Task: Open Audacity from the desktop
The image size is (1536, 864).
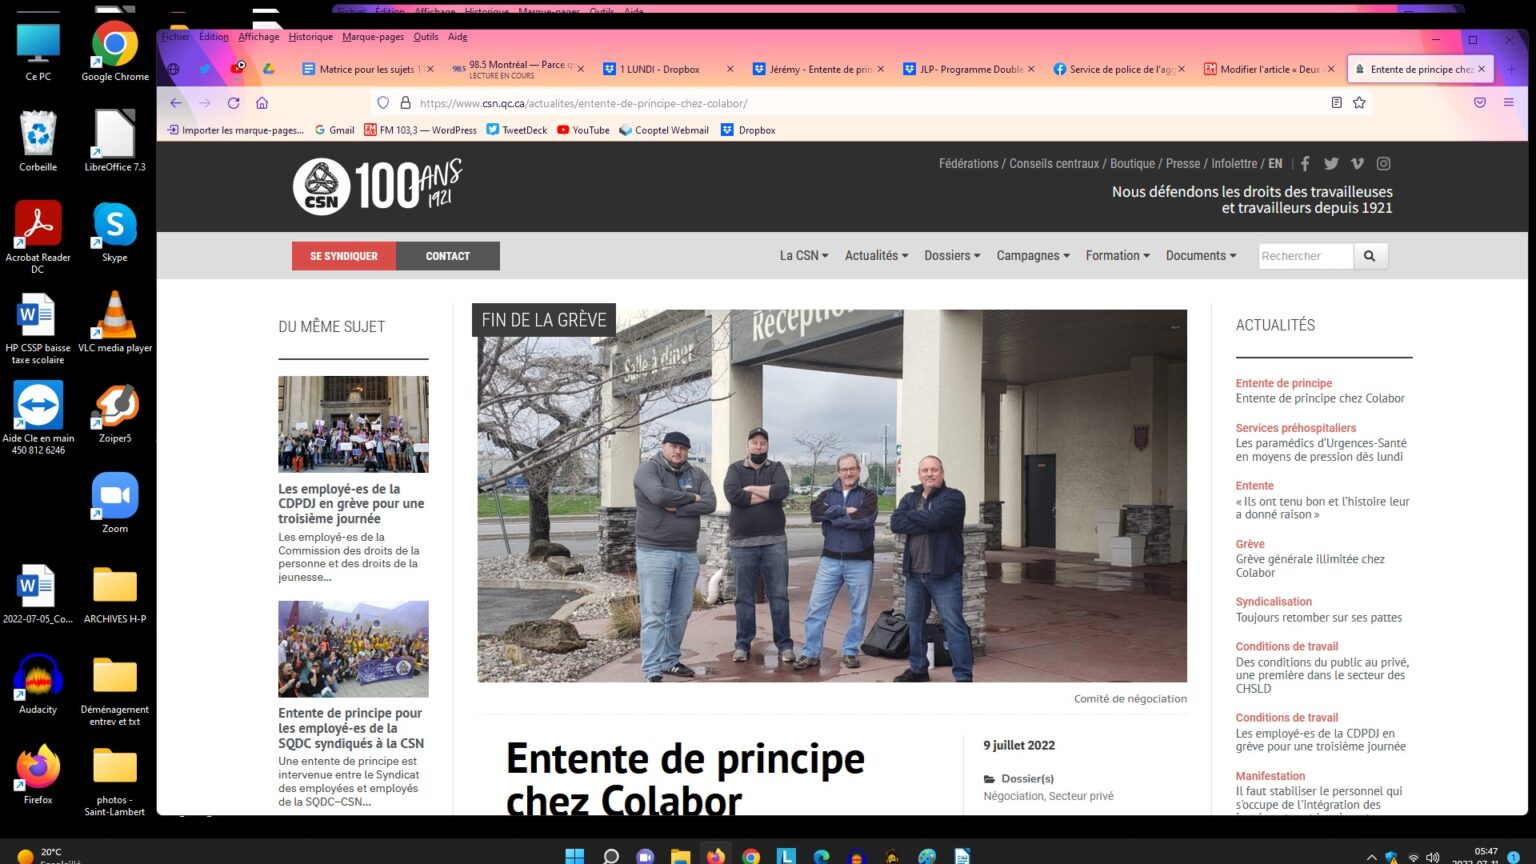Action: point(38,680)
